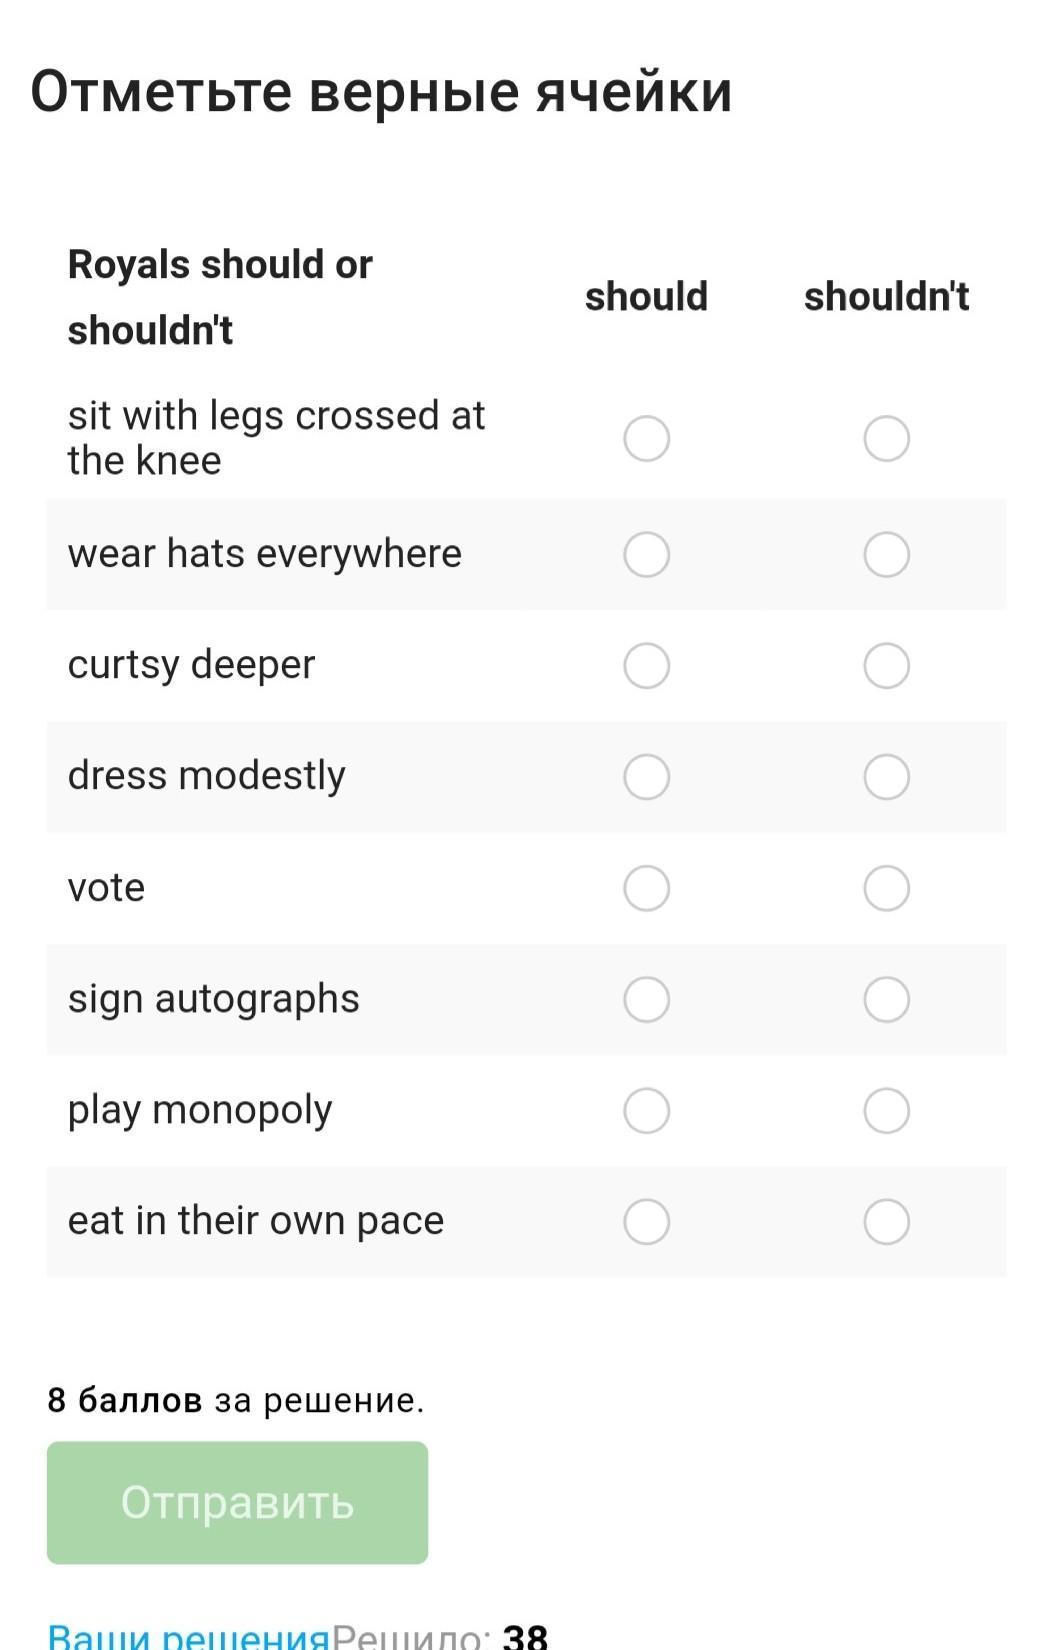The height and width of the screenshot is (1650, 1058).
Task: Mark 'shouldn't' for wear hats everywhere
Action: 886,555
